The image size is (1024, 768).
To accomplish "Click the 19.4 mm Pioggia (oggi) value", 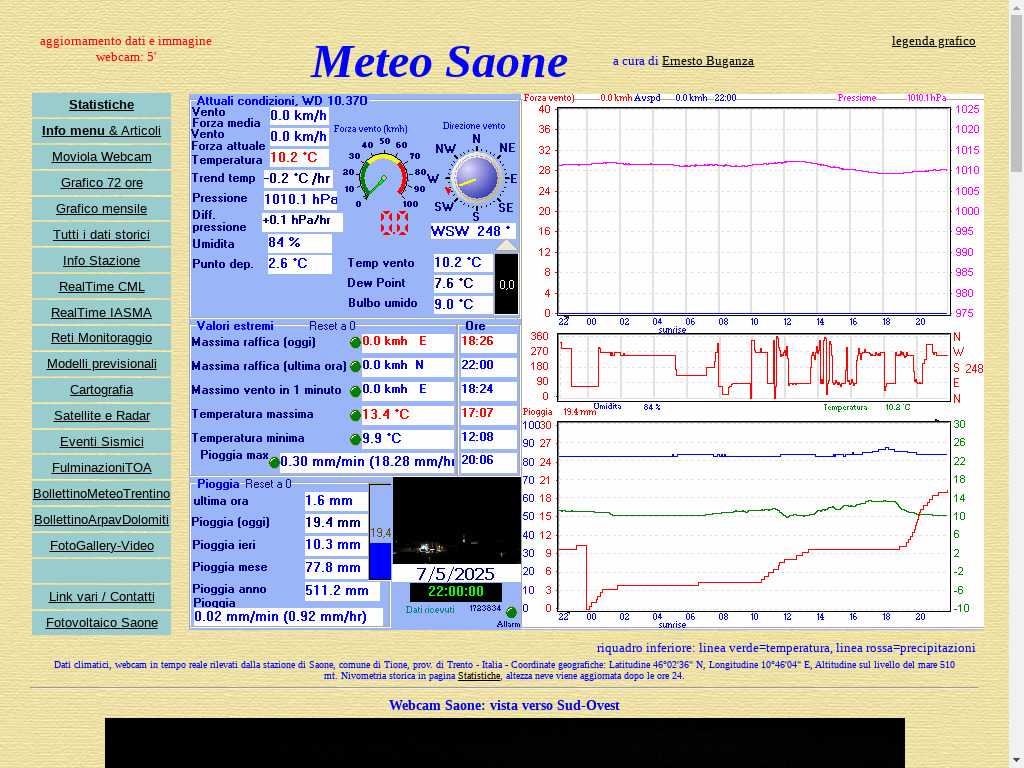I will click(336, 522).
